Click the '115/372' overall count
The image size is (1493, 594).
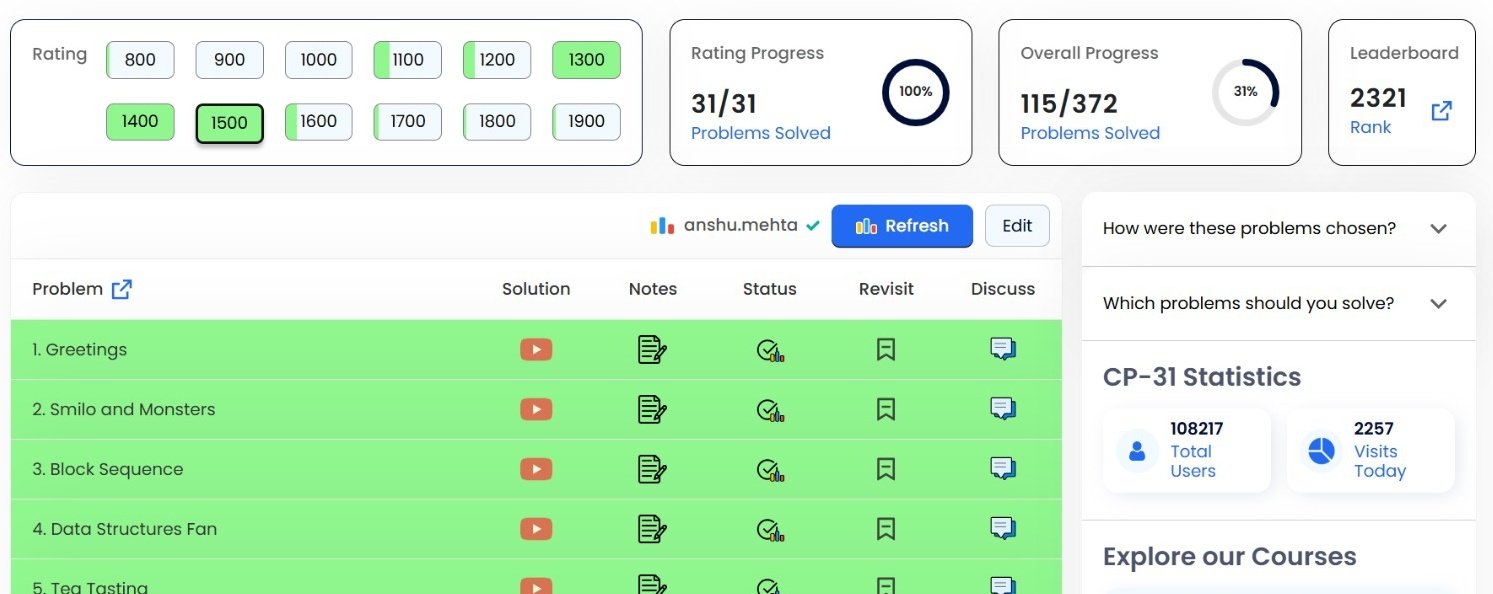click(x=1069, y=103)
